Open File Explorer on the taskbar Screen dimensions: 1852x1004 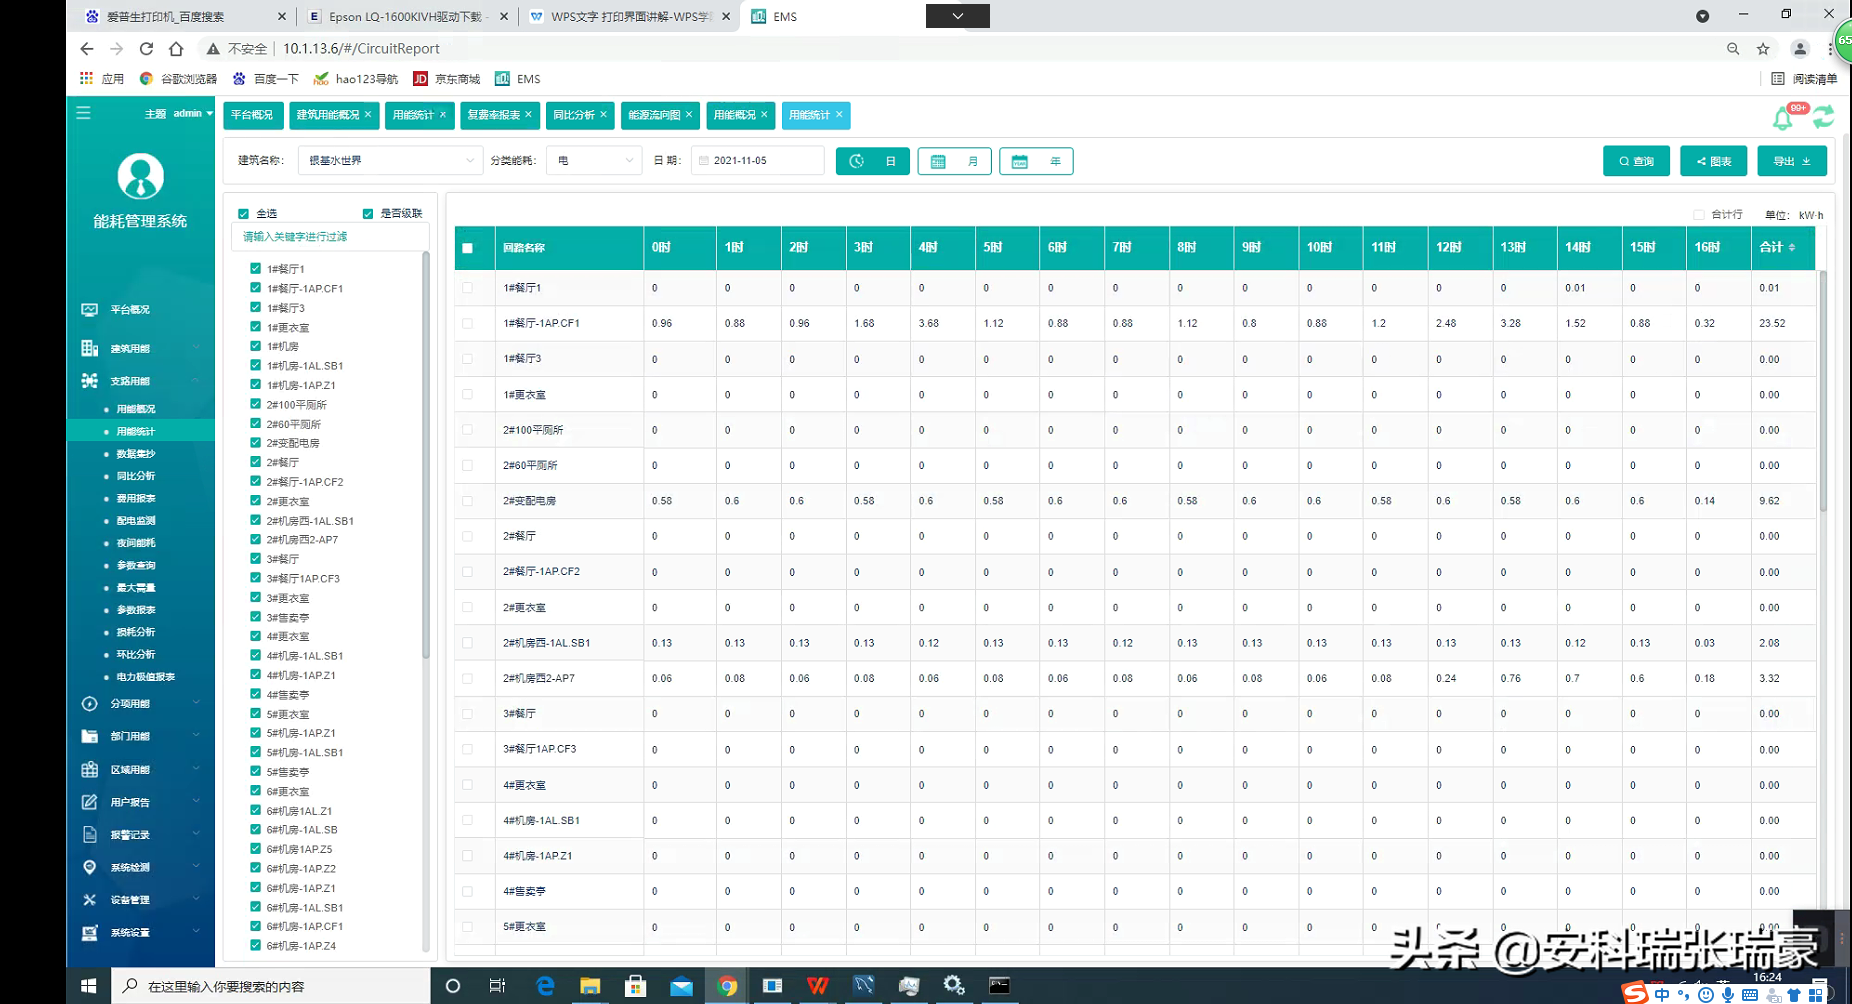590,986
